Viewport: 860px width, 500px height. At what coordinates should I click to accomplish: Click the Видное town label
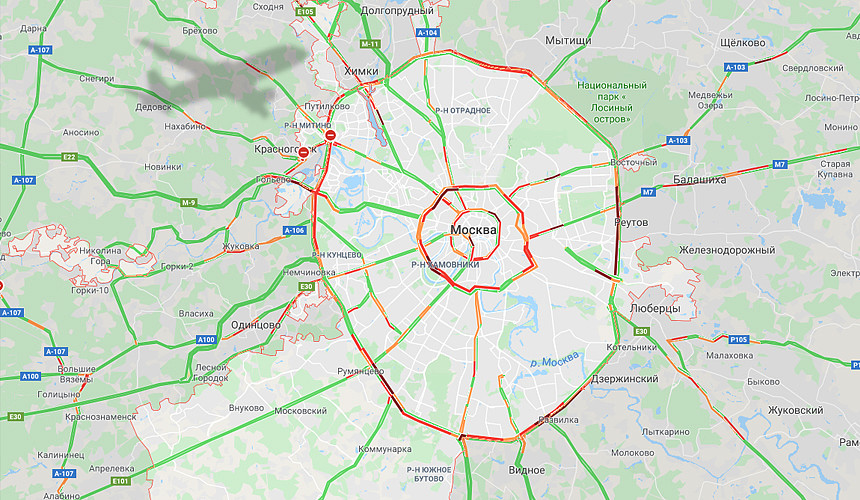(527, 470)
